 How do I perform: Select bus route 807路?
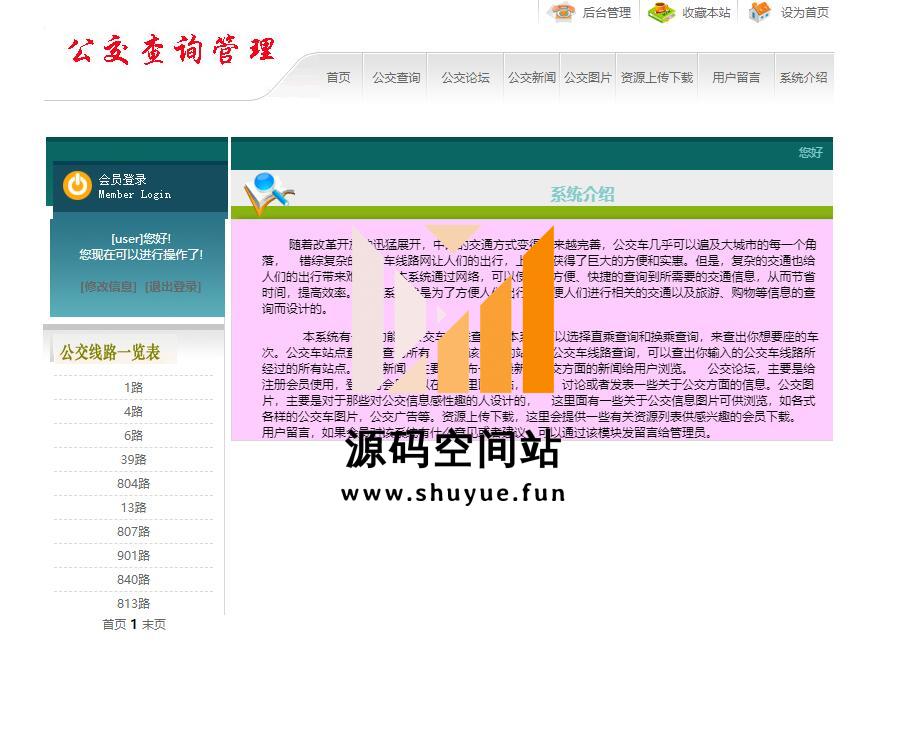click(x=134, y=532)
